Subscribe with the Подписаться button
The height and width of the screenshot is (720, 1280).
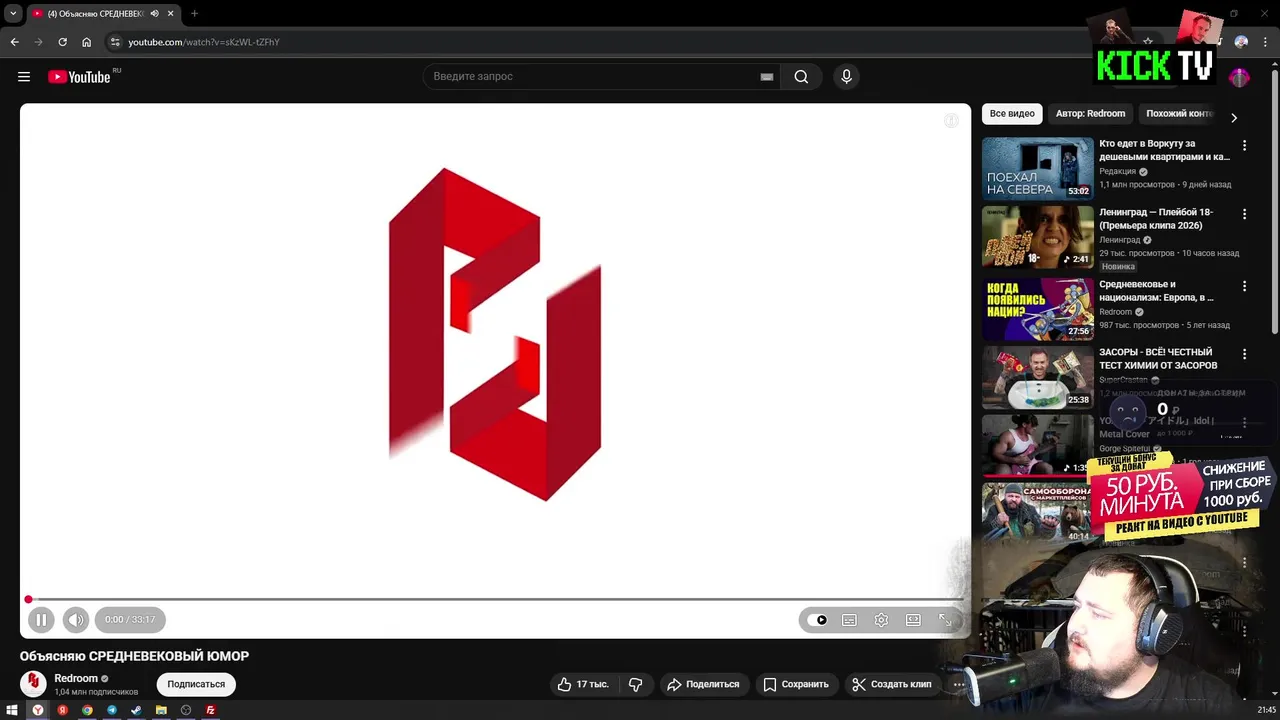click(x=196, y=684)
